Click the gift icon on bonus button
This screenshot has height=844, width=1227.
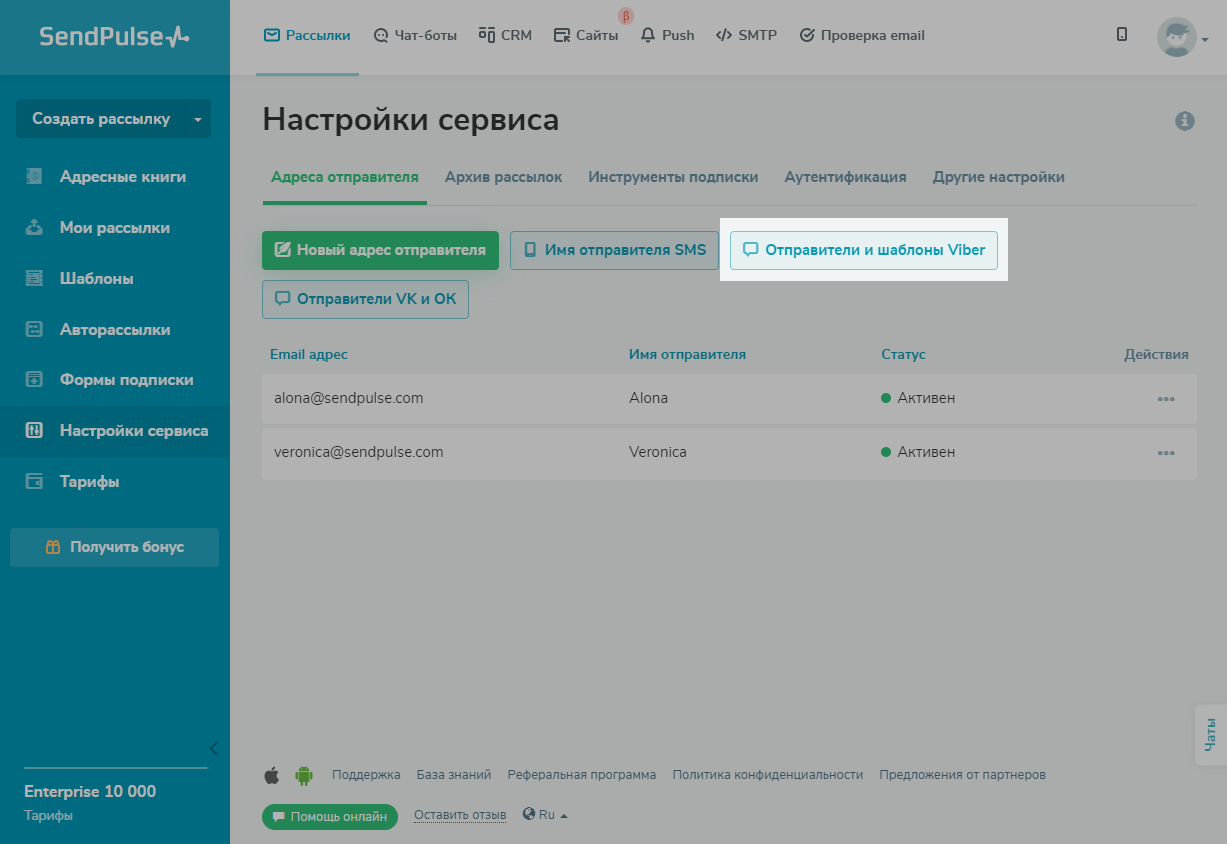click(x=53, y=547)
